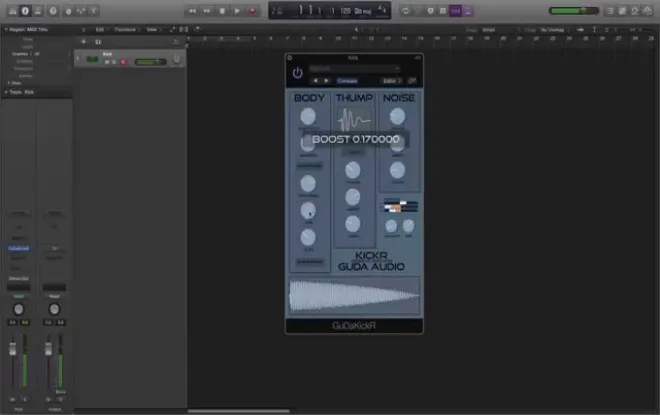
Task: Show Smart Controls from the control bar
Action: pos(68,11)
